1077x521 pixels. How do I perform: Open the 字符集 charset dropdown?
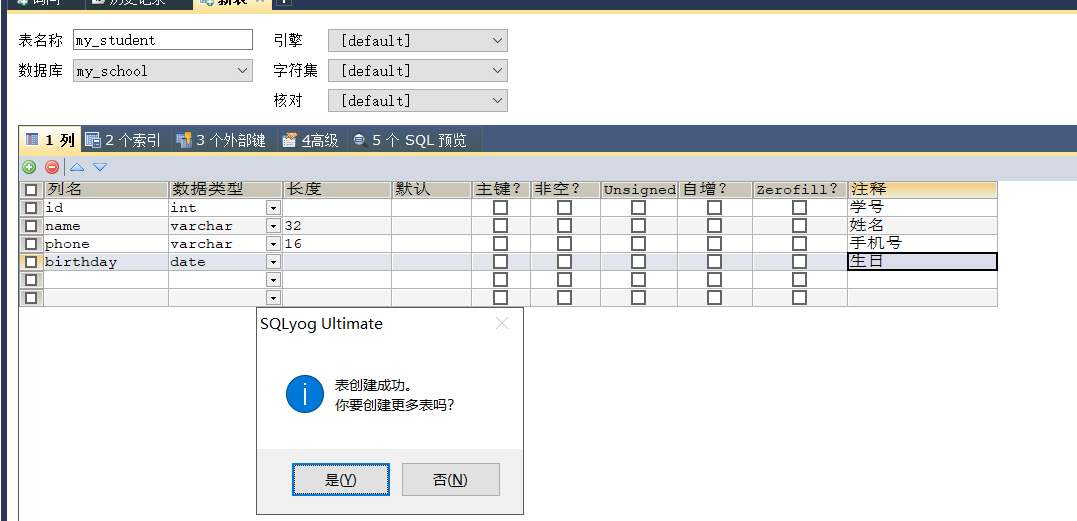pyautogui.click(x=418, y=71)
